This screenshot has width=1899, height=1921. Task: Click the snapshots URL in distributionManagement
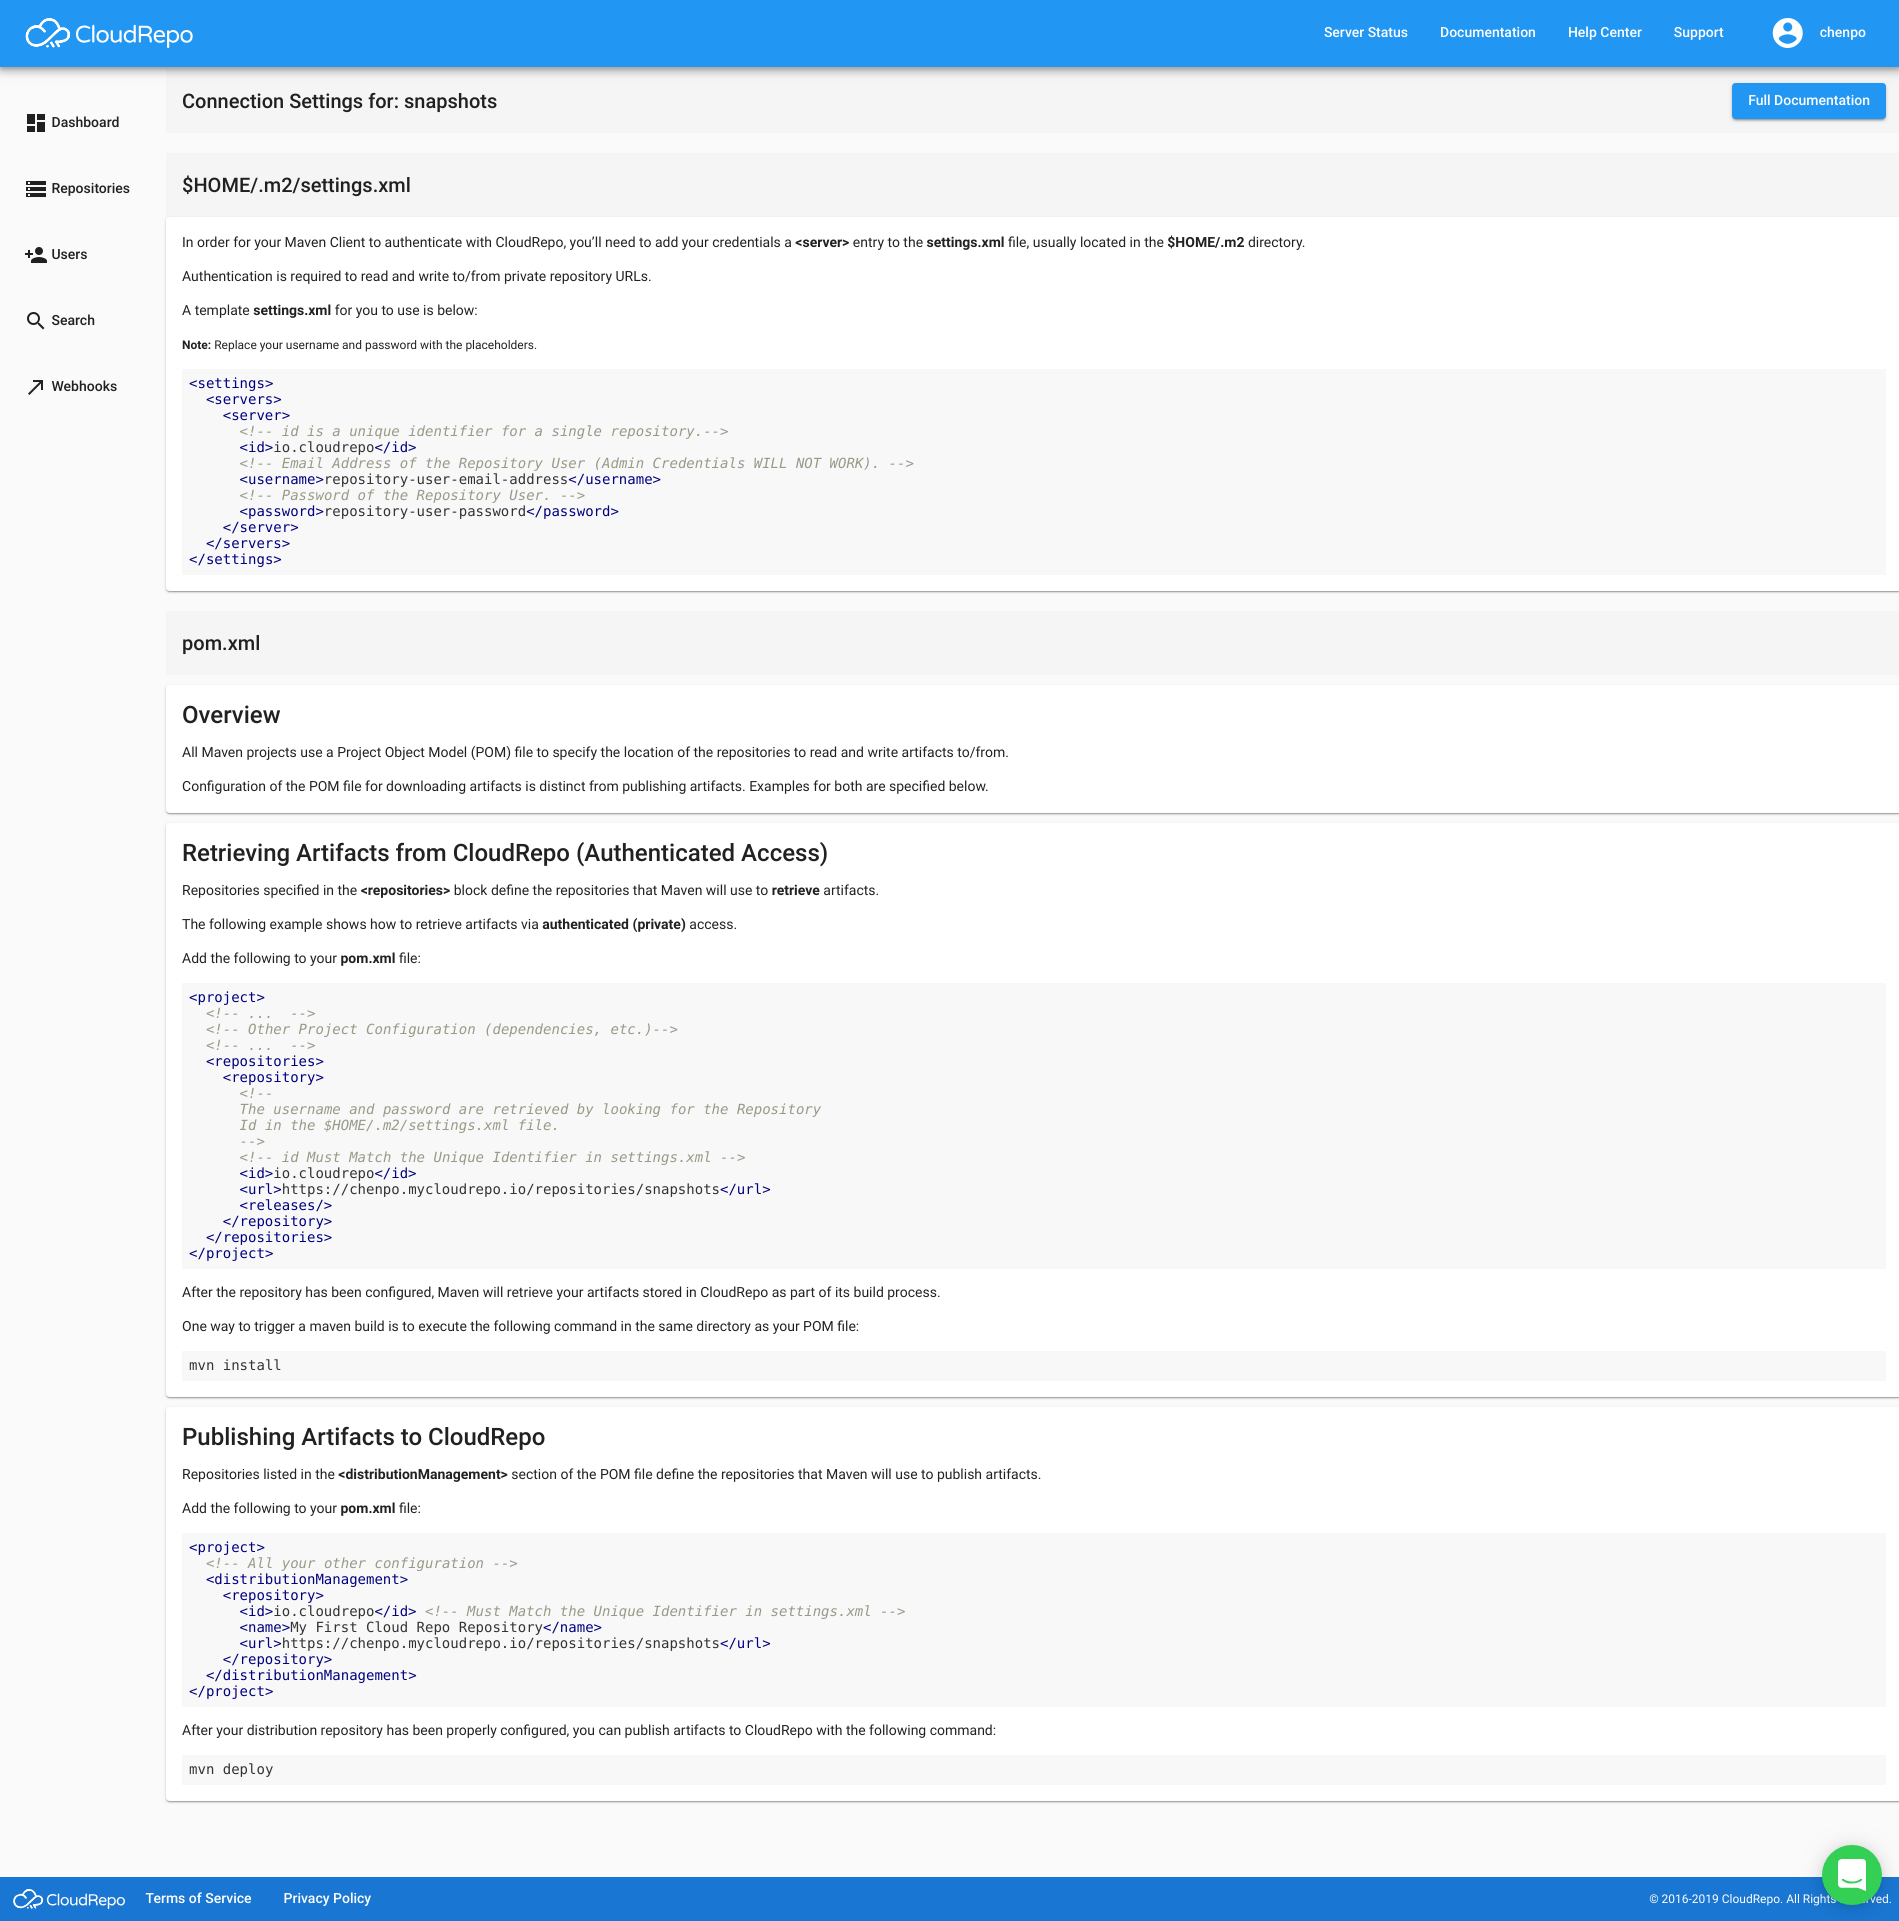(x=500, y=1643)
